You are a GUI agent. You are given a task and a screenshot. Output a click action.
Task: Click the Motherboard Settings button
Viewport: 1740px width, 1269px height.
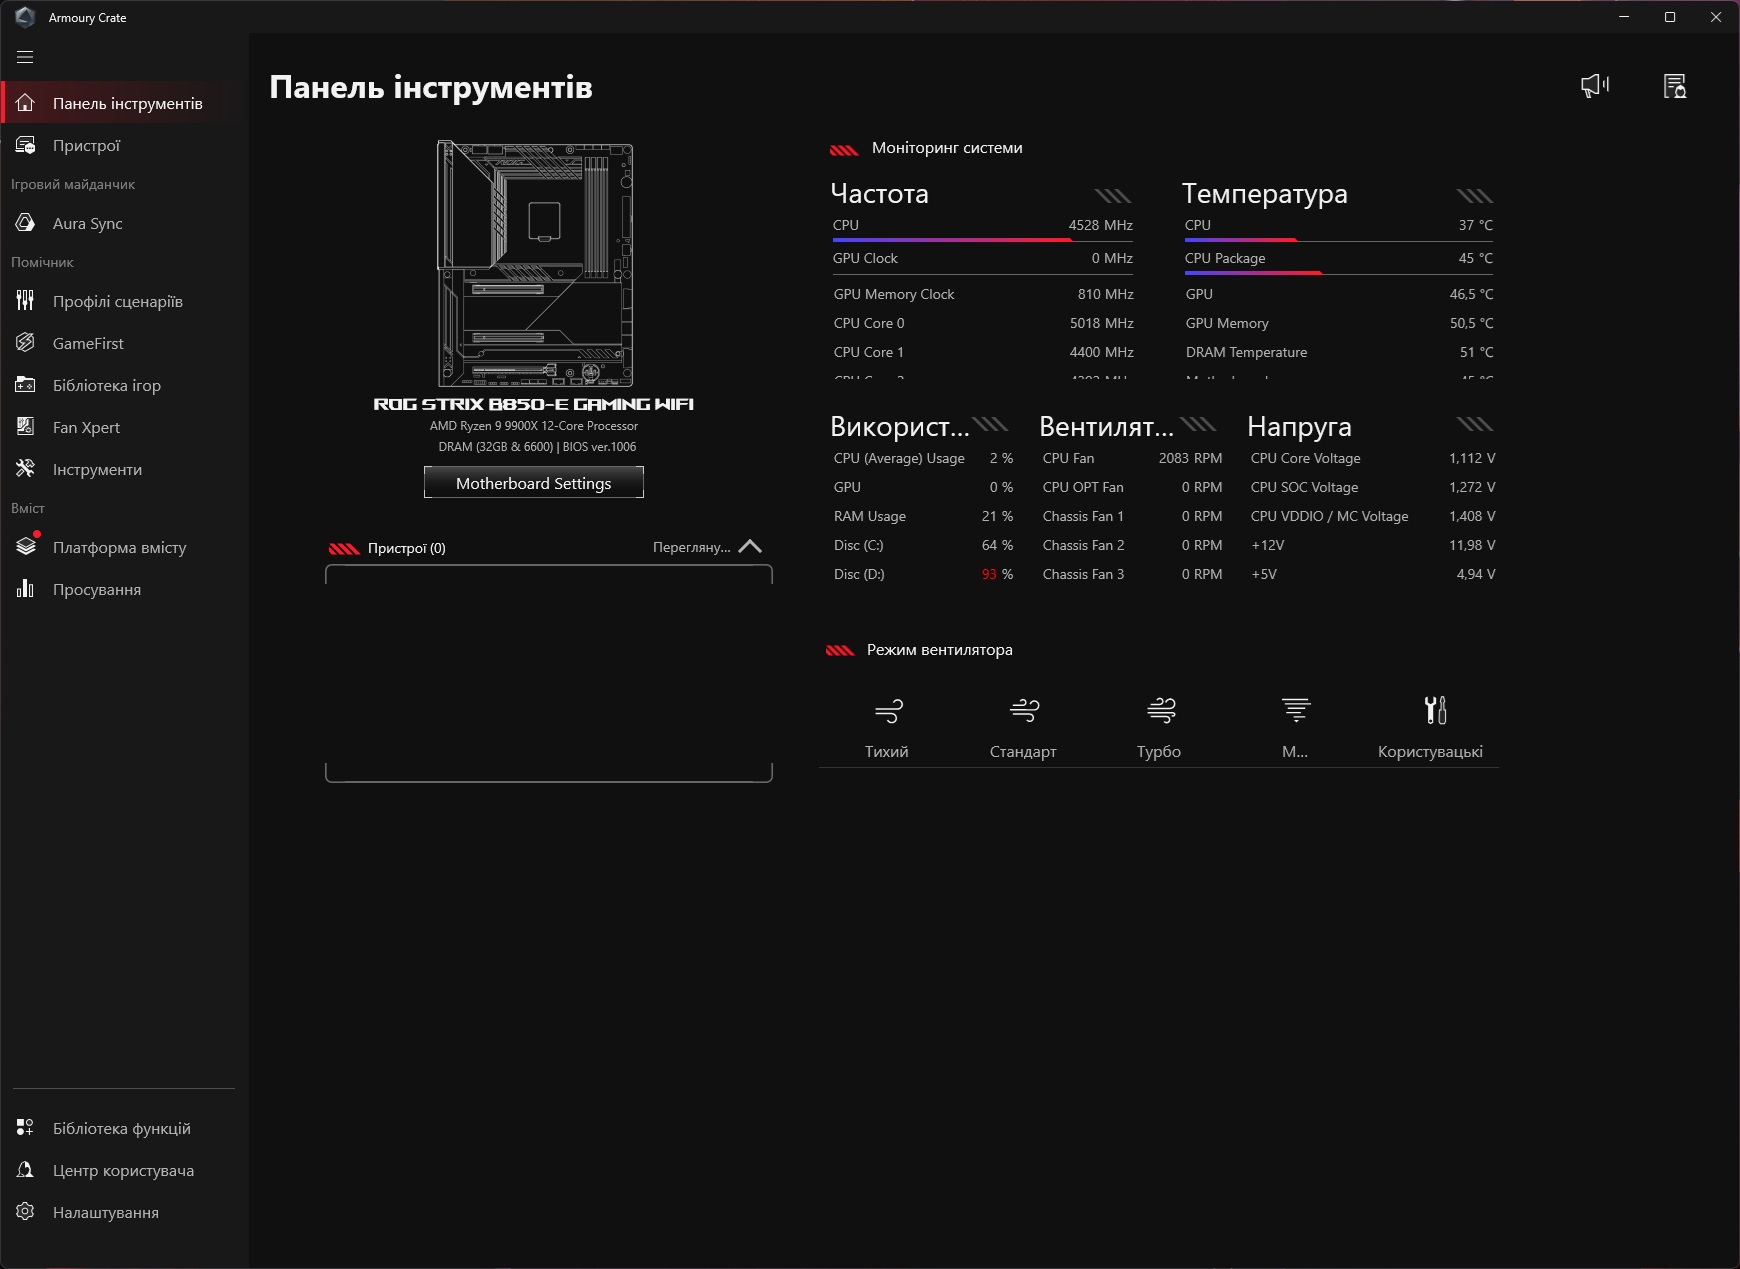coord(534,483)
